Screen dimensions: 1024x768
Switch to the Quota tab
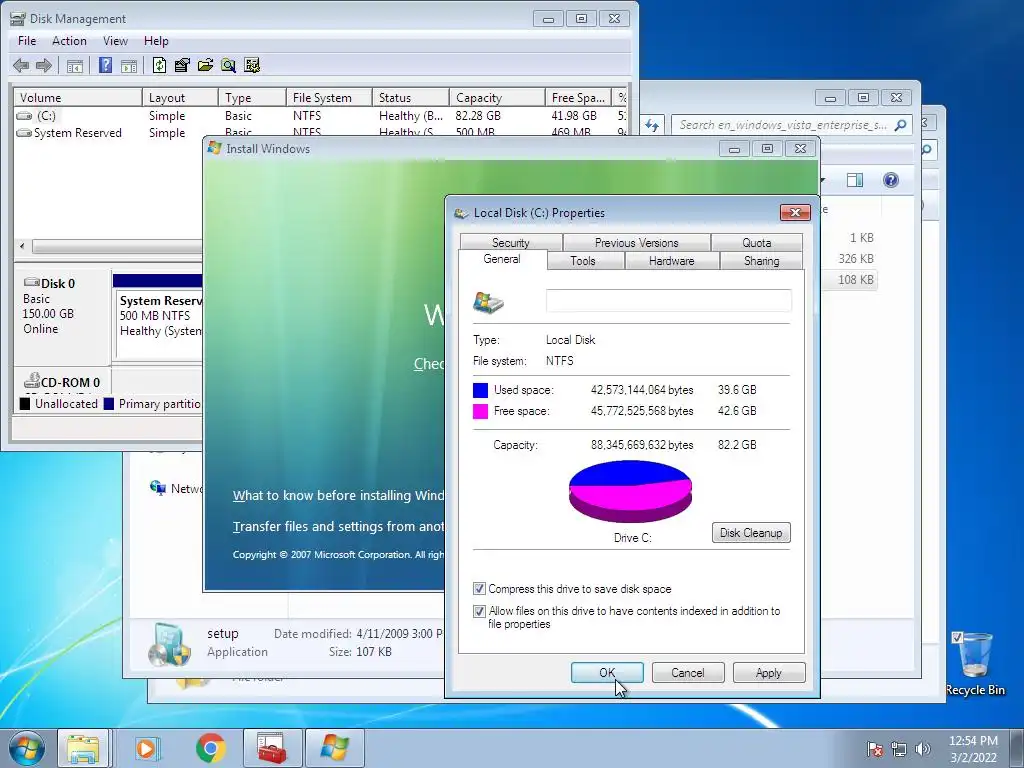[x=757, y=242]
